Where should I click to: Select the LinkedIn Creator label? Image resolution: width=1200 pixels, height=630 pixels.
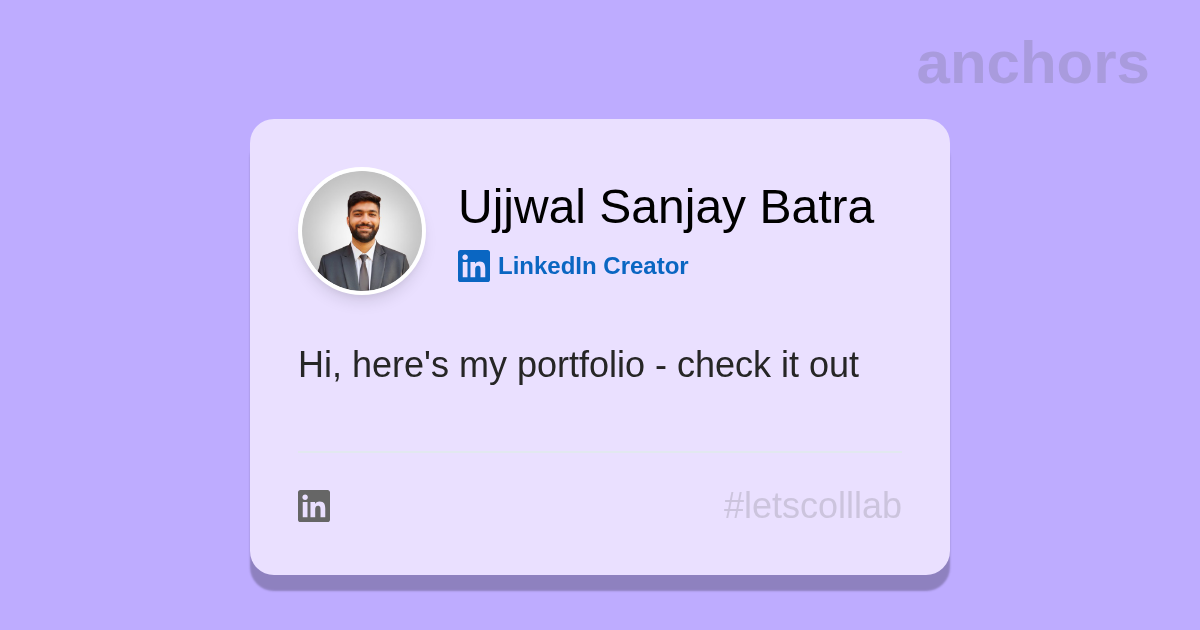(592, 266)
